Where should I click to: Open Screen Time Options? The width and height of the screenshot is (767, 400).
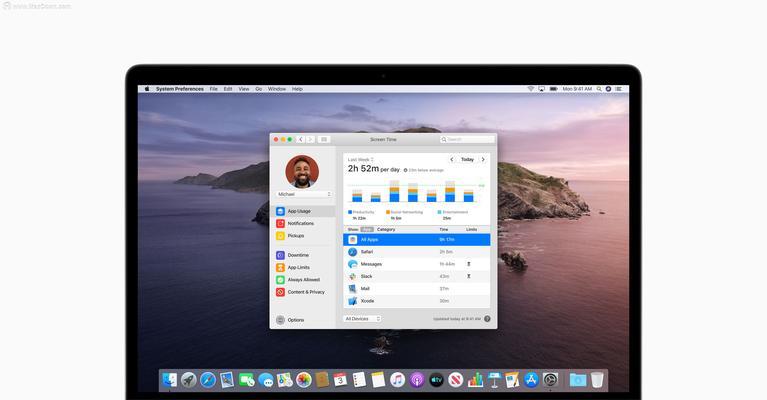290,320
